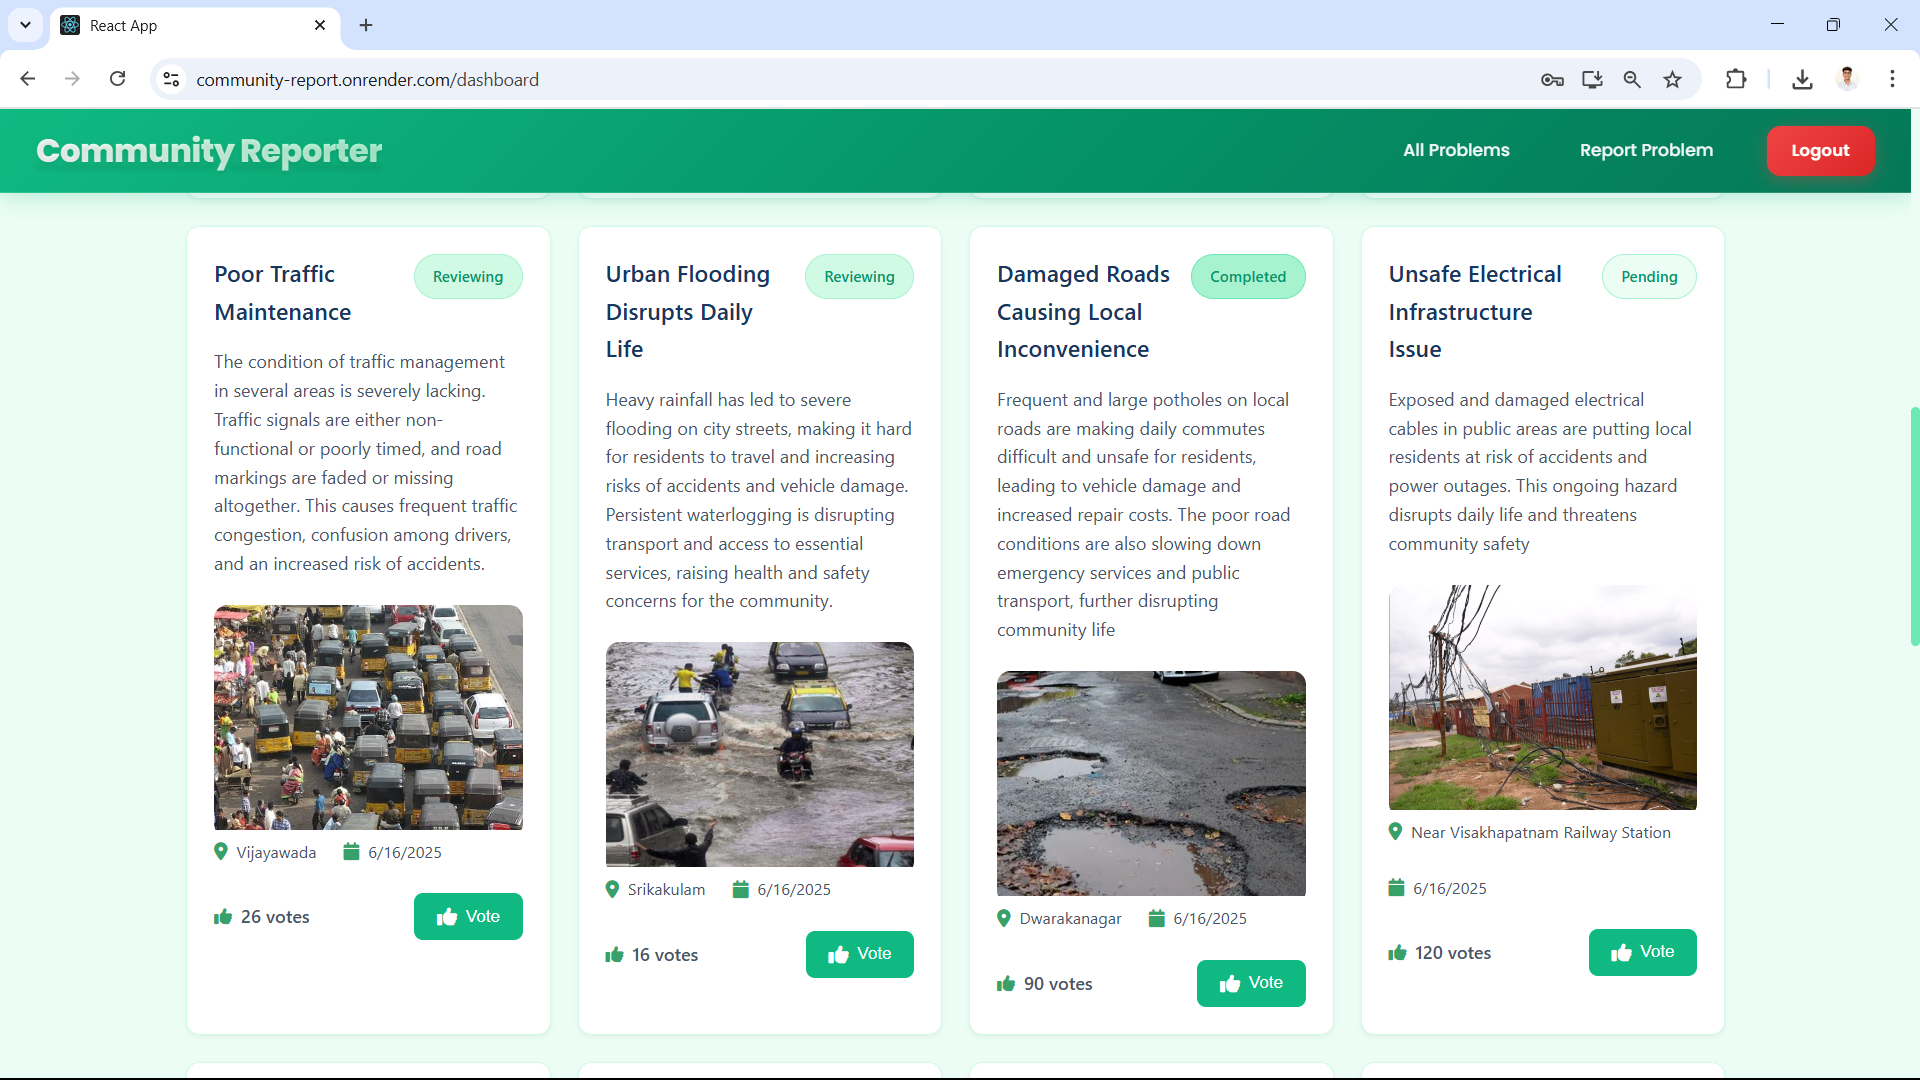Click the install app icon in address bar
Viewport: 1920px width, 1080px height.
(1592, 80)
